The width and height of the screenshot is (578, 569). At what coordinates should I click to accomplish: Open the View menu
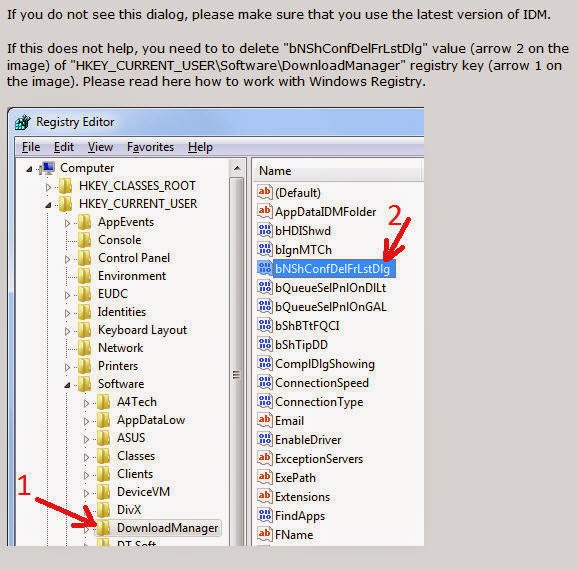click(x=100, y=147)
